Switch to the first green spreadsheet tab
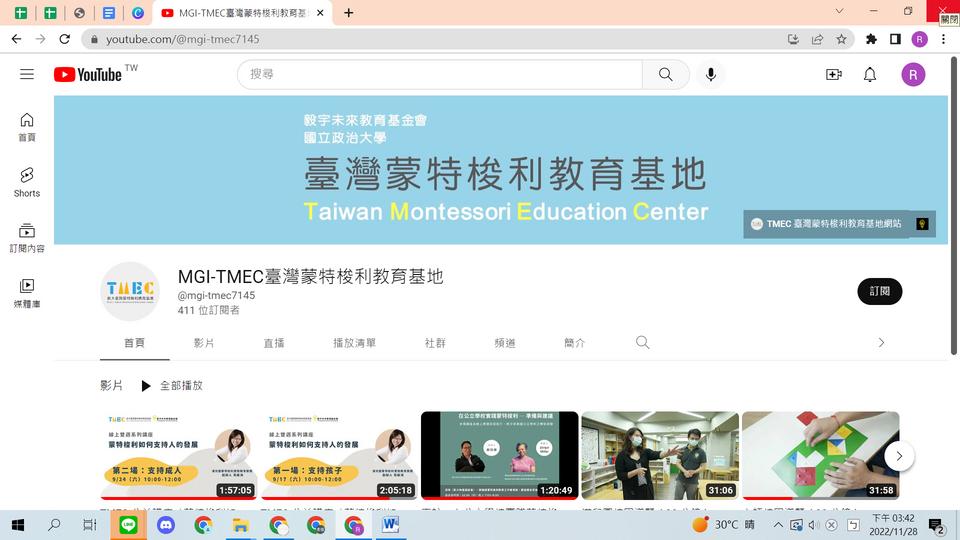The width and height of the screenshot is (960, 540). pos(20,13)
